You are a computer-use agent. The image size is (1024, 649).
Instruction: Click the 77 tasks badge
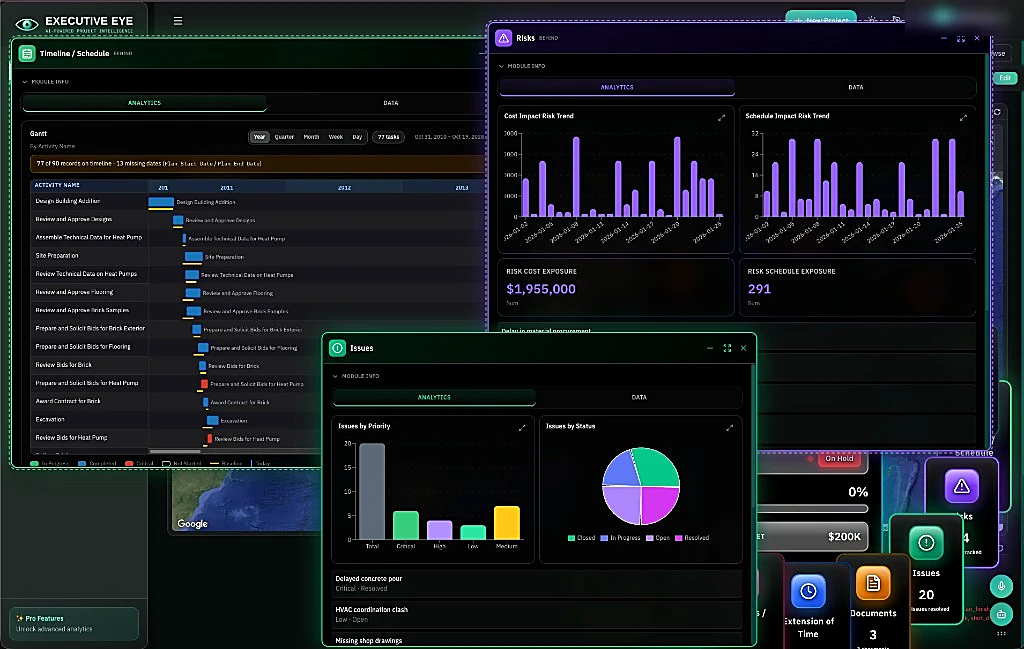[389, 137]
